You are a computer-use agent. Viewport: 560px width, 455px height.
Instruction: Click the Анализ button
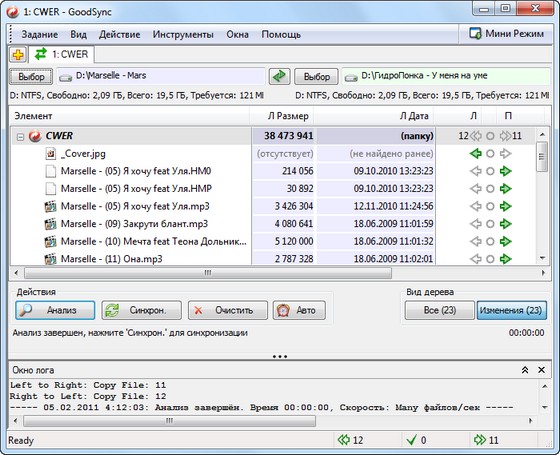pyautogui.click(x=55, y=310)
